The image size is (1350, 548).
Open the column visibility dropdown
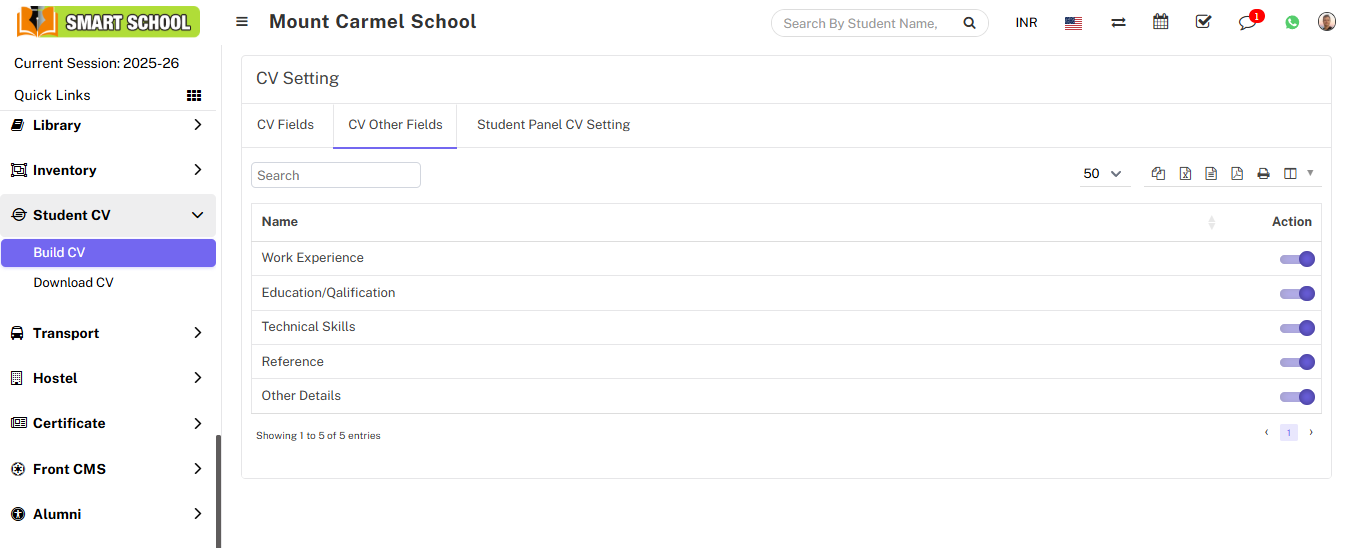[1297, 174]
